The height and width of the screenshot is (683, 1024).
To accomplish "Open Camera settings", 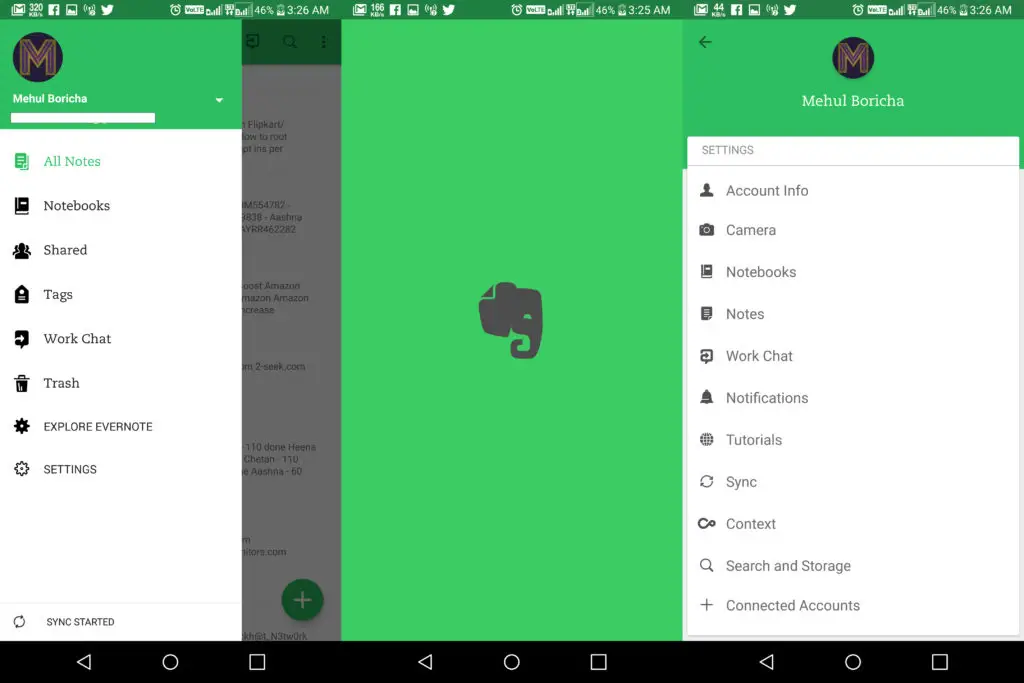I will 853,230.
